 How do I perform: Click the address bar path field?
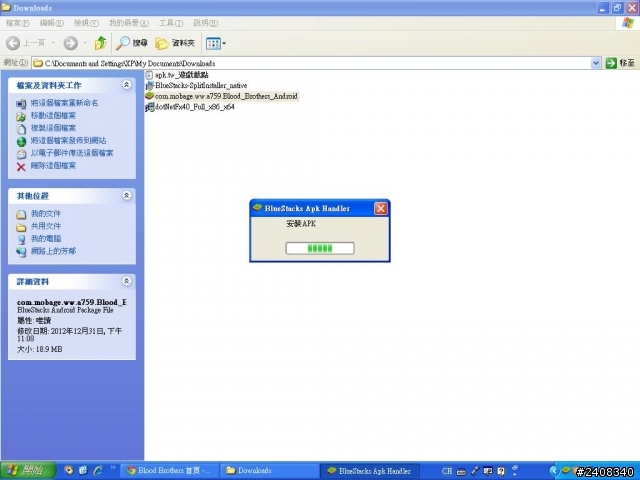coord(311,63)
